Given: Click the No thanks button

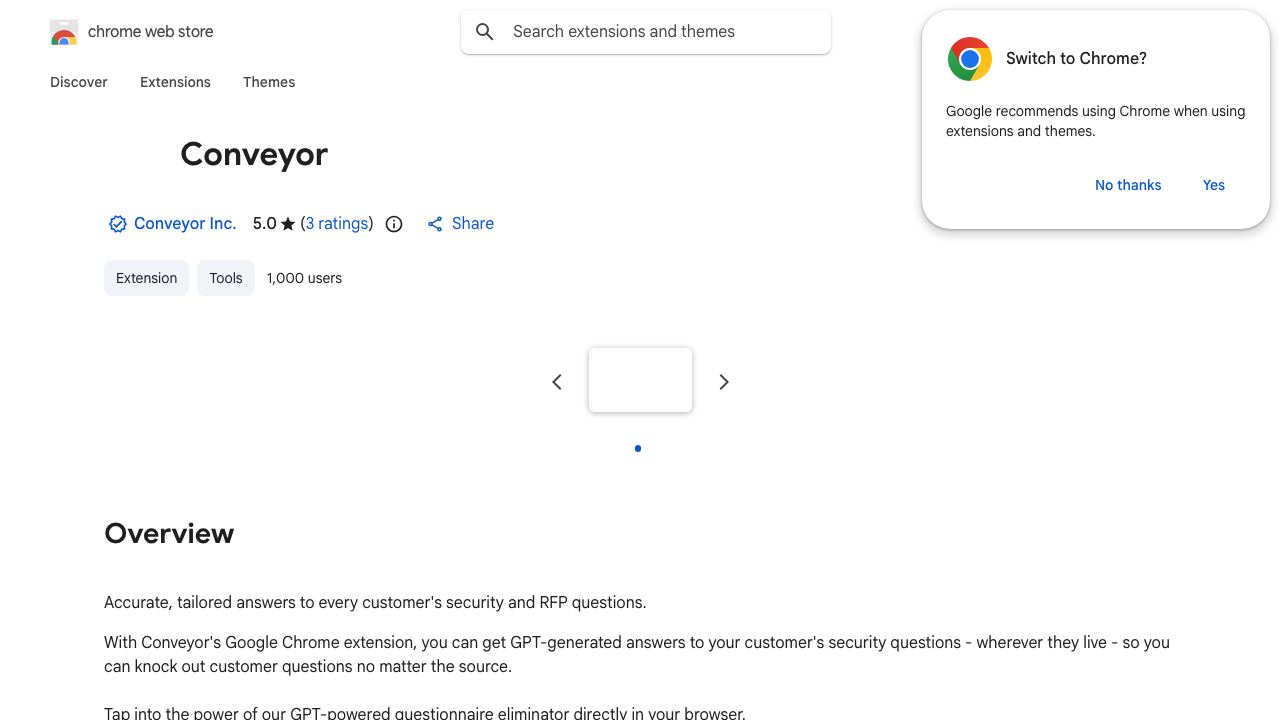Looking at the screenshot, I should tap(1128, 185).
